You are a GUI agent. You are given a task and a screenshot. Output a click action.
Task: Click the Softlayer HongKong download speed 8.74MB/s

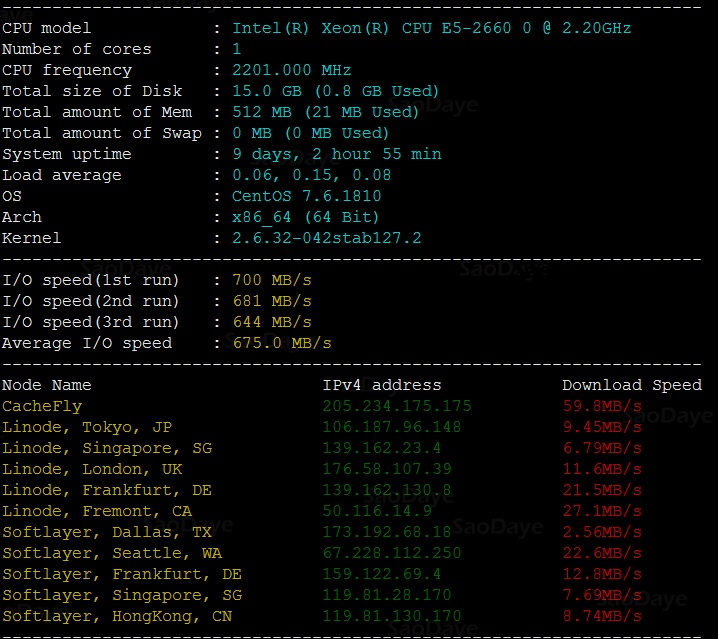(x=601, y=616)
